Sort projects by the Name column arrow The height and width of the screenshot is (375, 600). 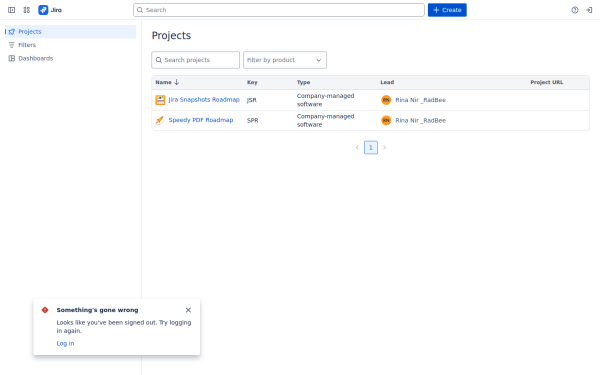click(x=176, y=82)
